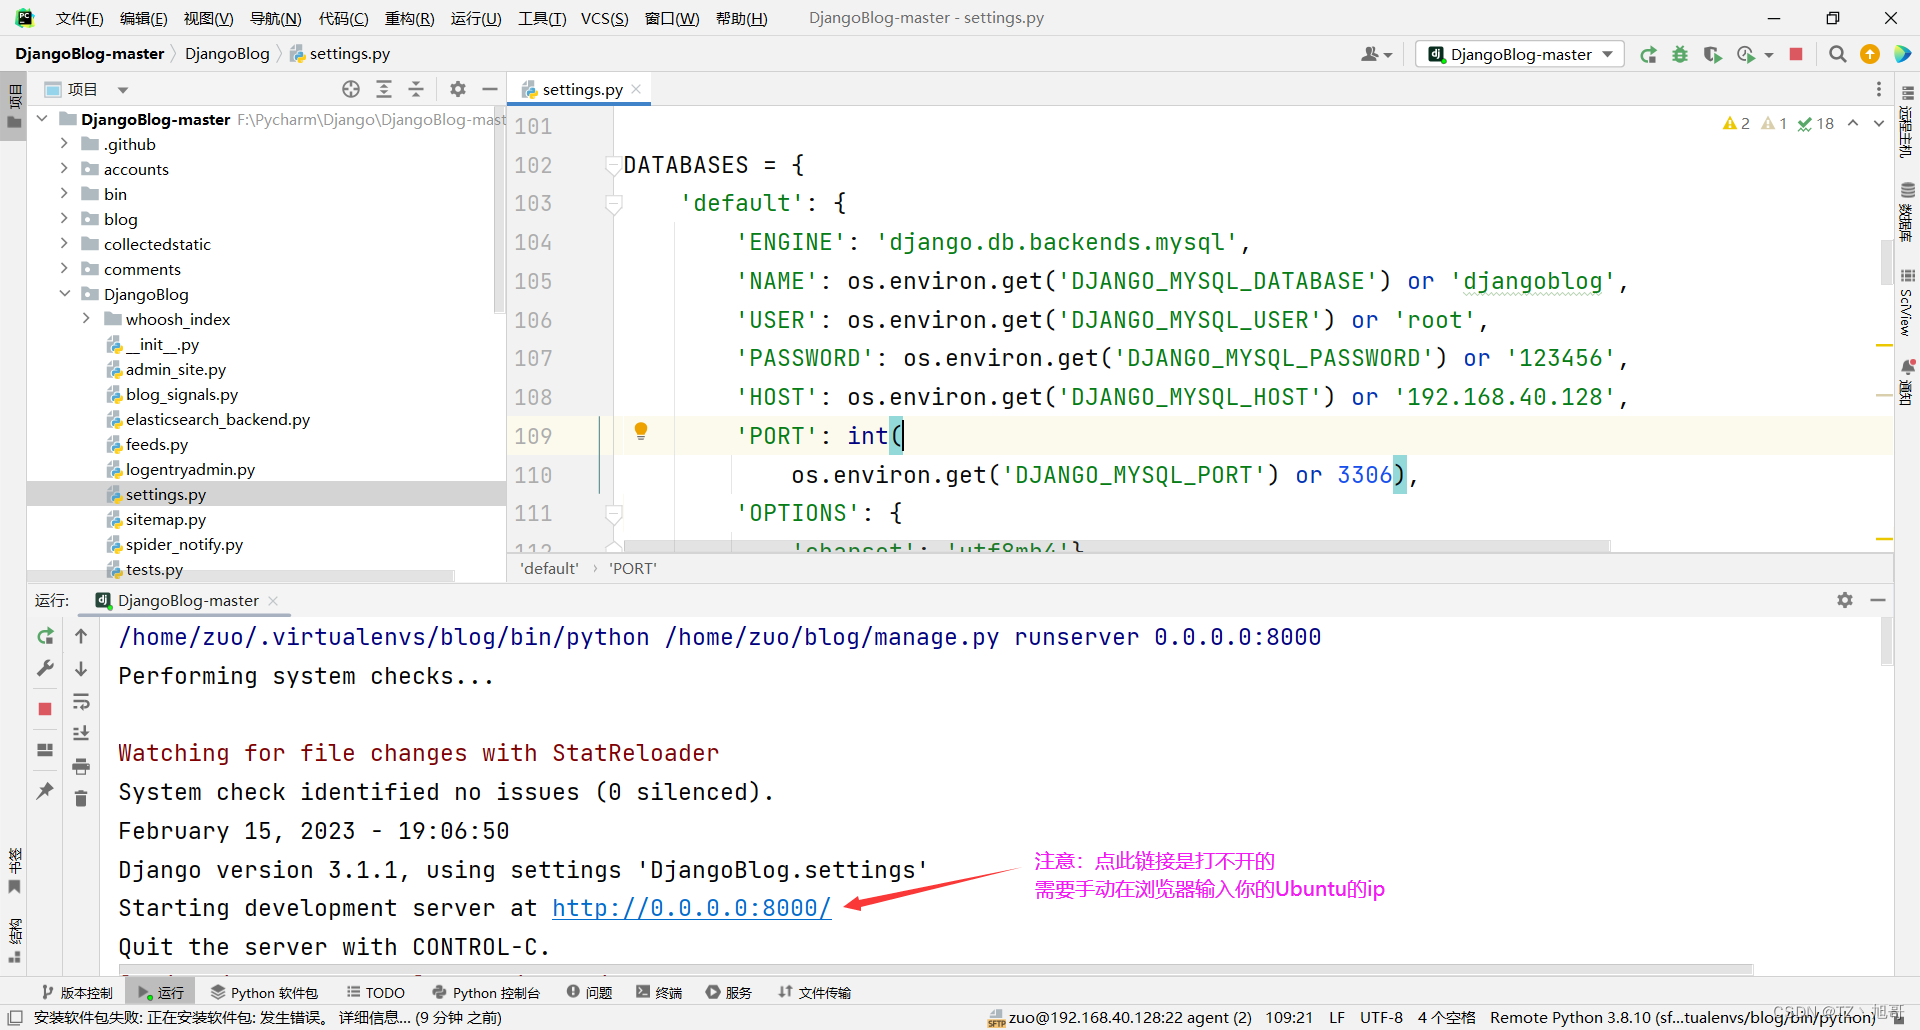Open the http://0.0.0.0:8000/ link

[x=691, y=907]
